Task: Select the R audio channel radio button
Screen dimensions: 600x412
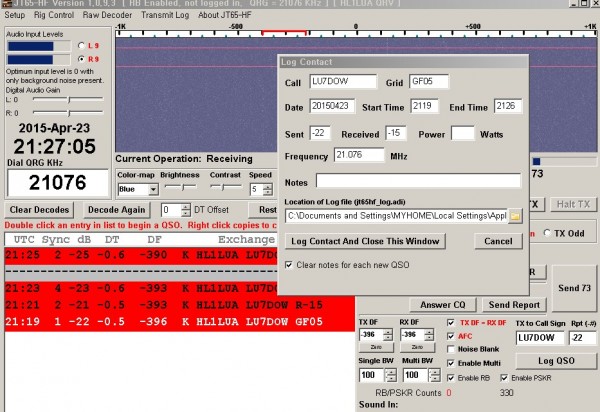Action: click(x=81, y=59)
